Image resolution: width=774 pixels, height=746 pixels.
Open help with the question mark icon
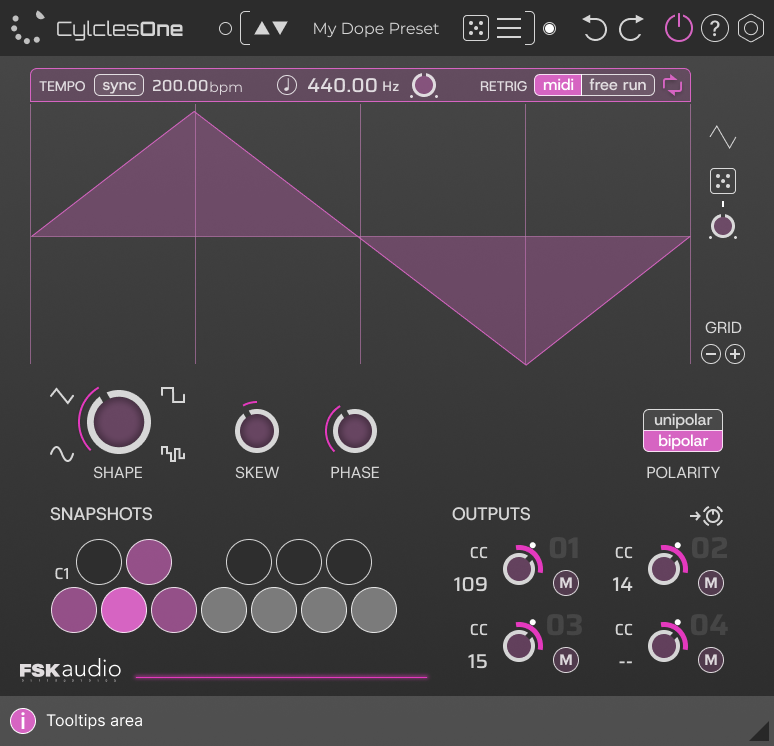[714, 29]
